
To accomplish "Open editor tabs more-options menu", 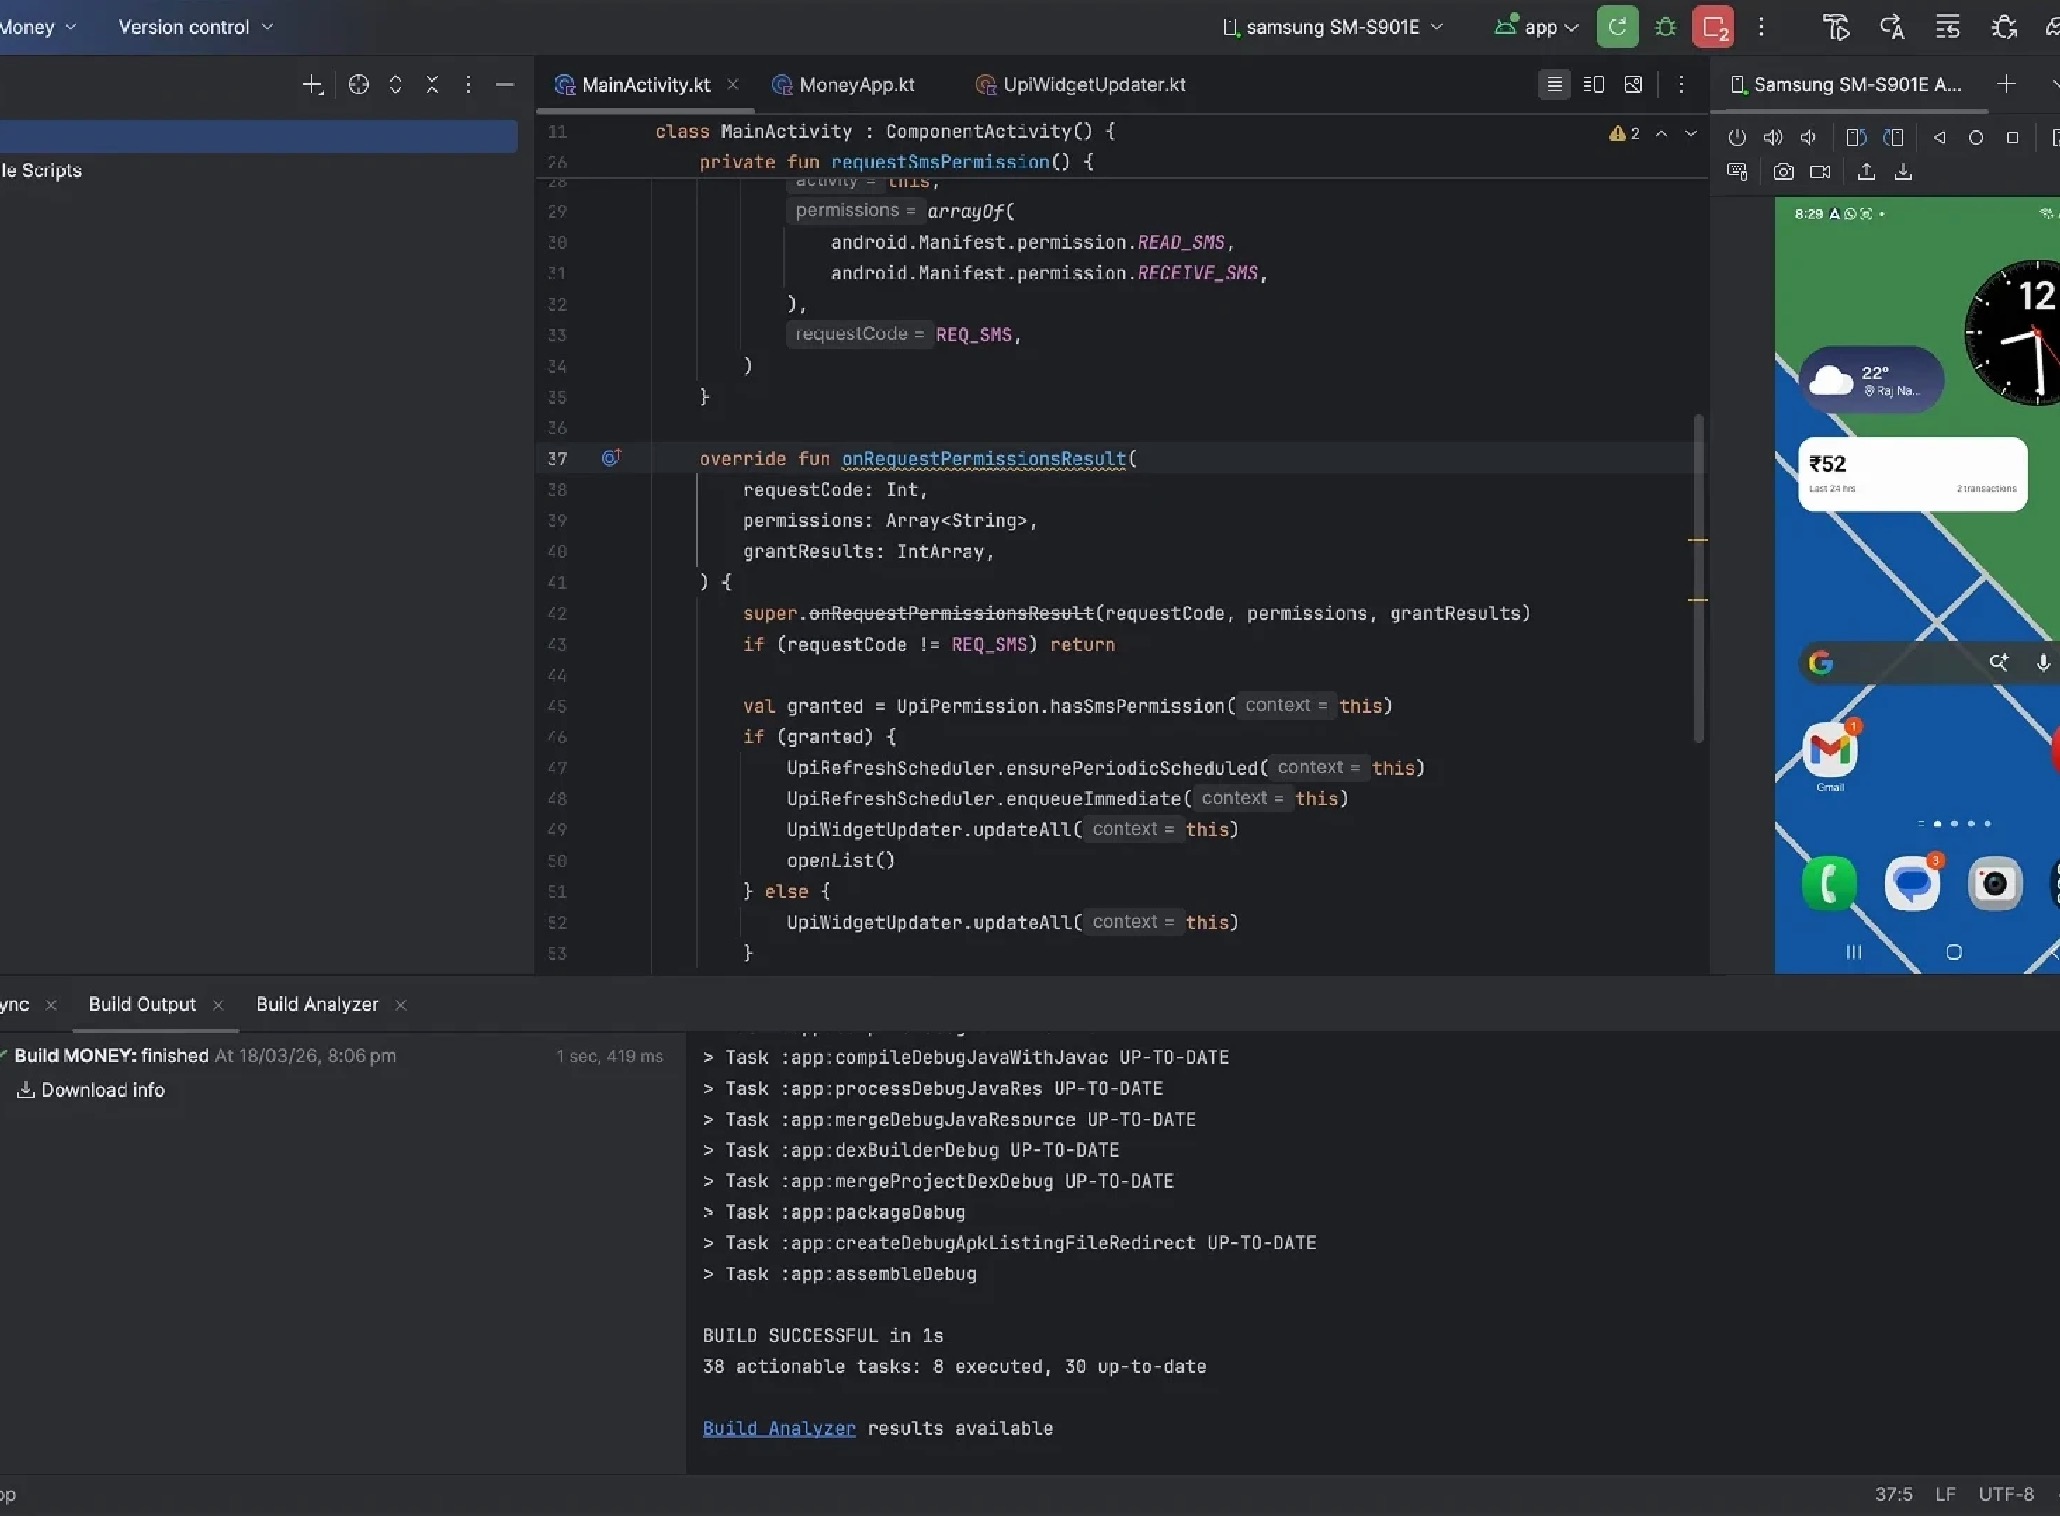I will coord(1681,84).
